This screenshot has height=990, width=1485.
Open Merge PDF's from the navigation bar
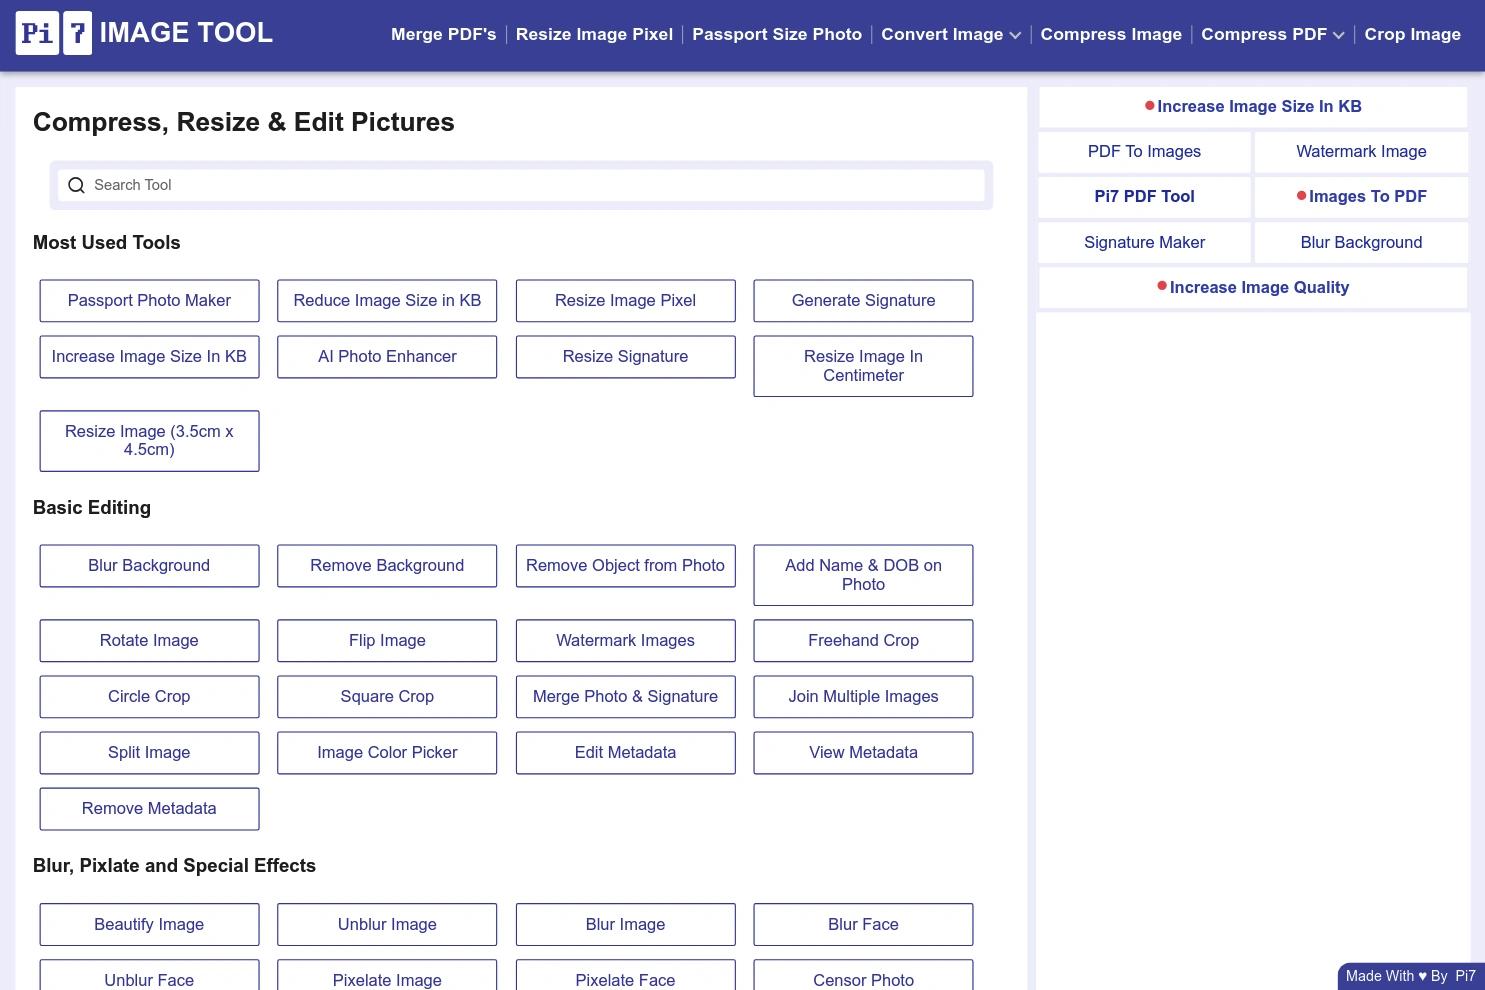click(x=443, y=34)
